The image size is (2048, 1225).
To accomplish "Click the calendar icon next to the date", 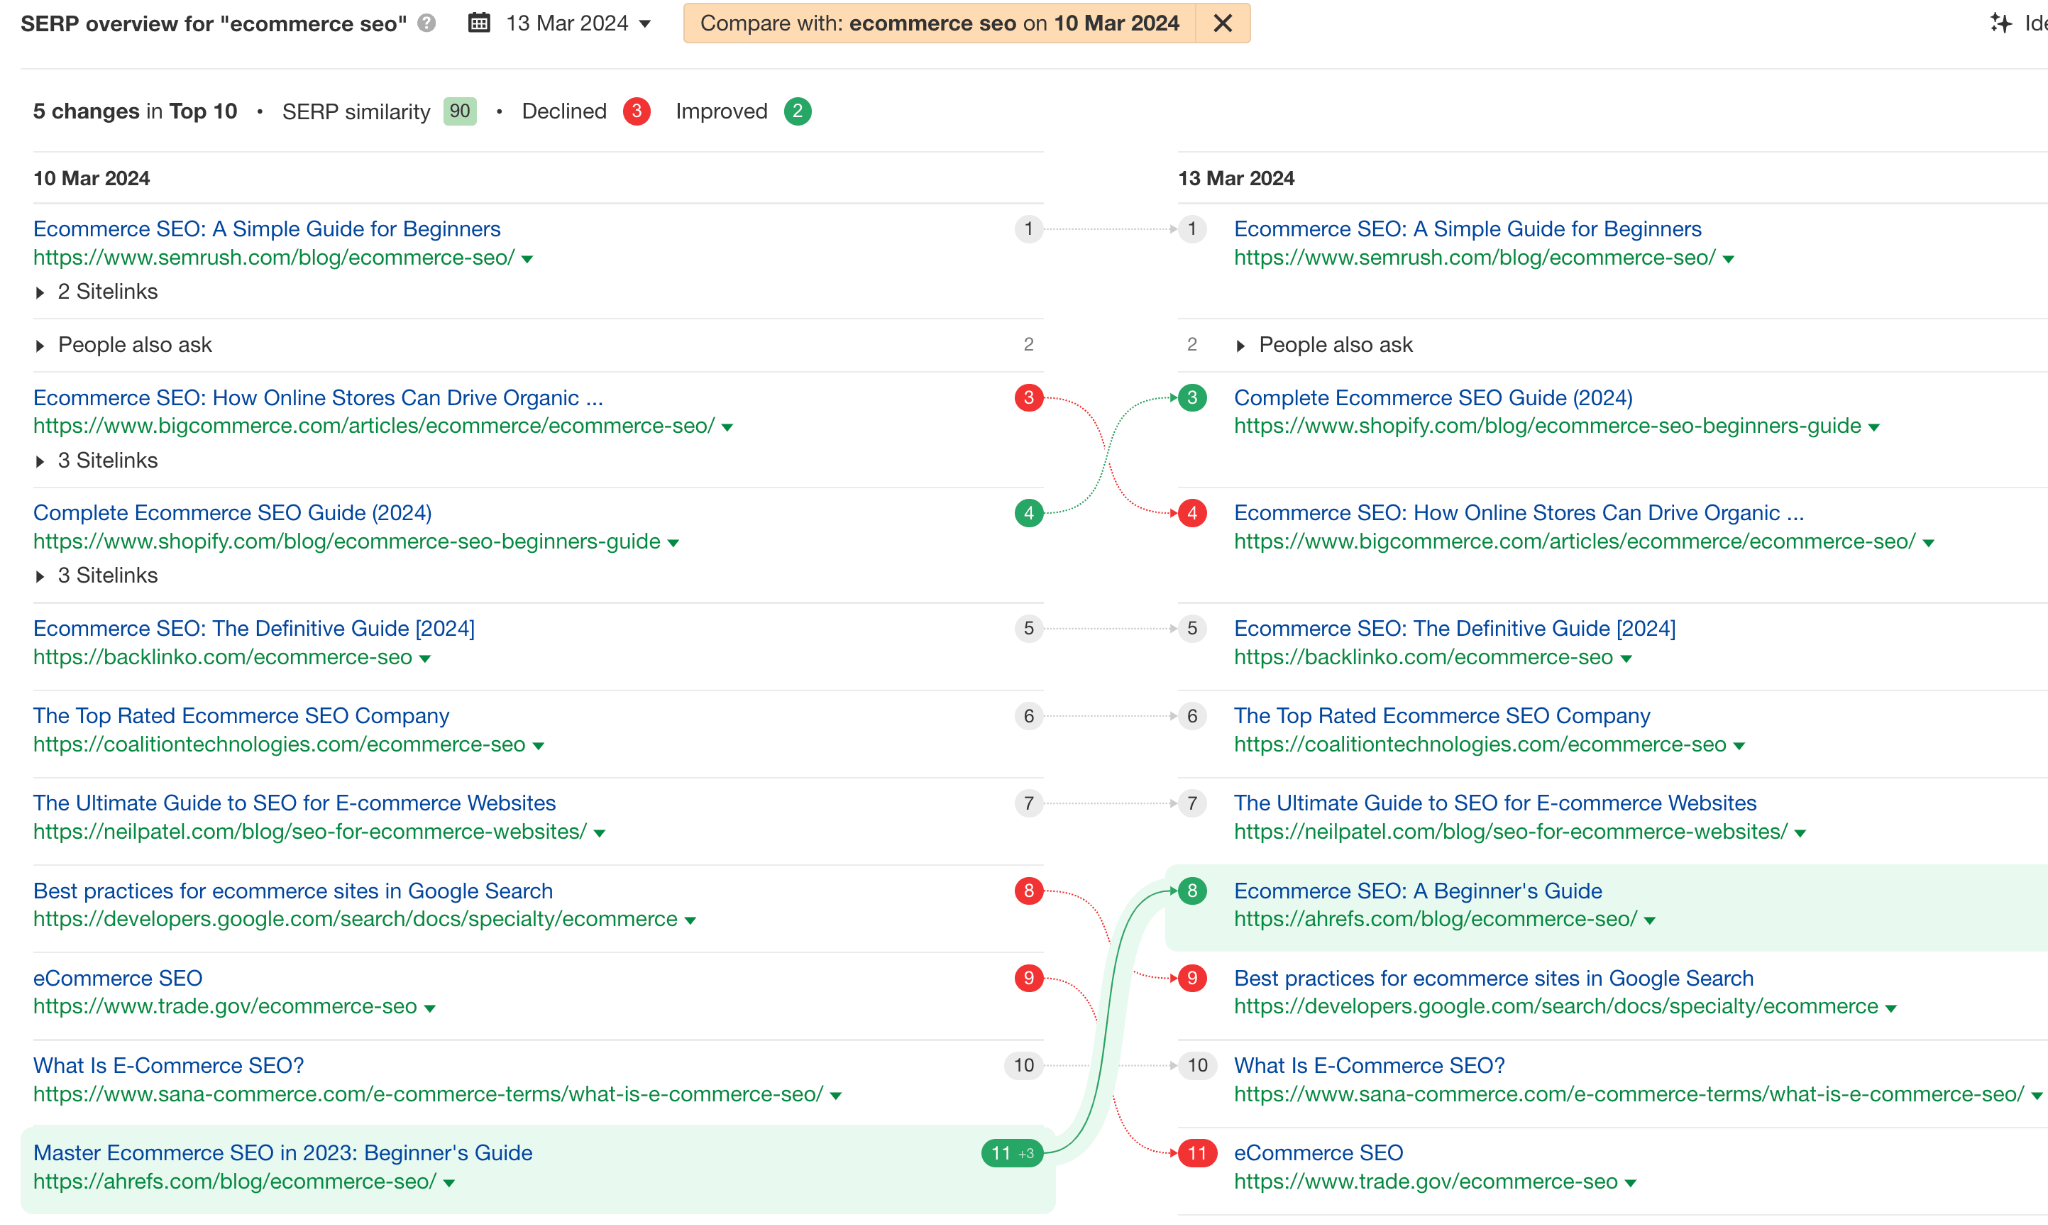I will click(x=480, y=22).
